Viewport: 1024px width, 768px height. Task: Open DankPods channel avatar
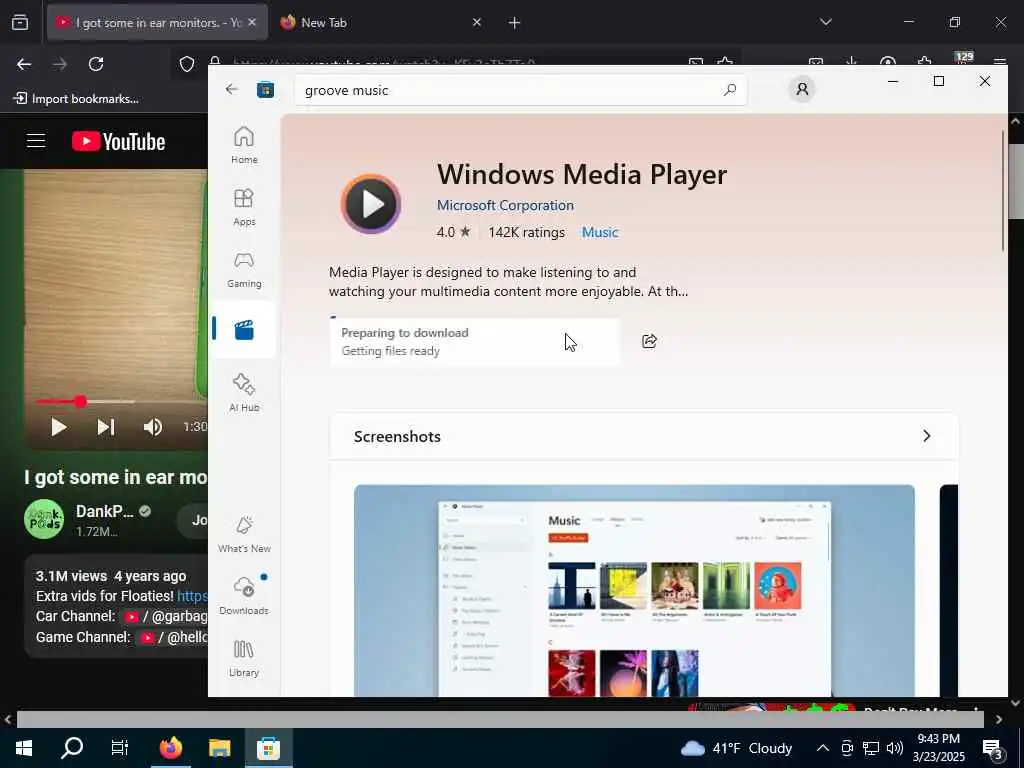[44, 519]
